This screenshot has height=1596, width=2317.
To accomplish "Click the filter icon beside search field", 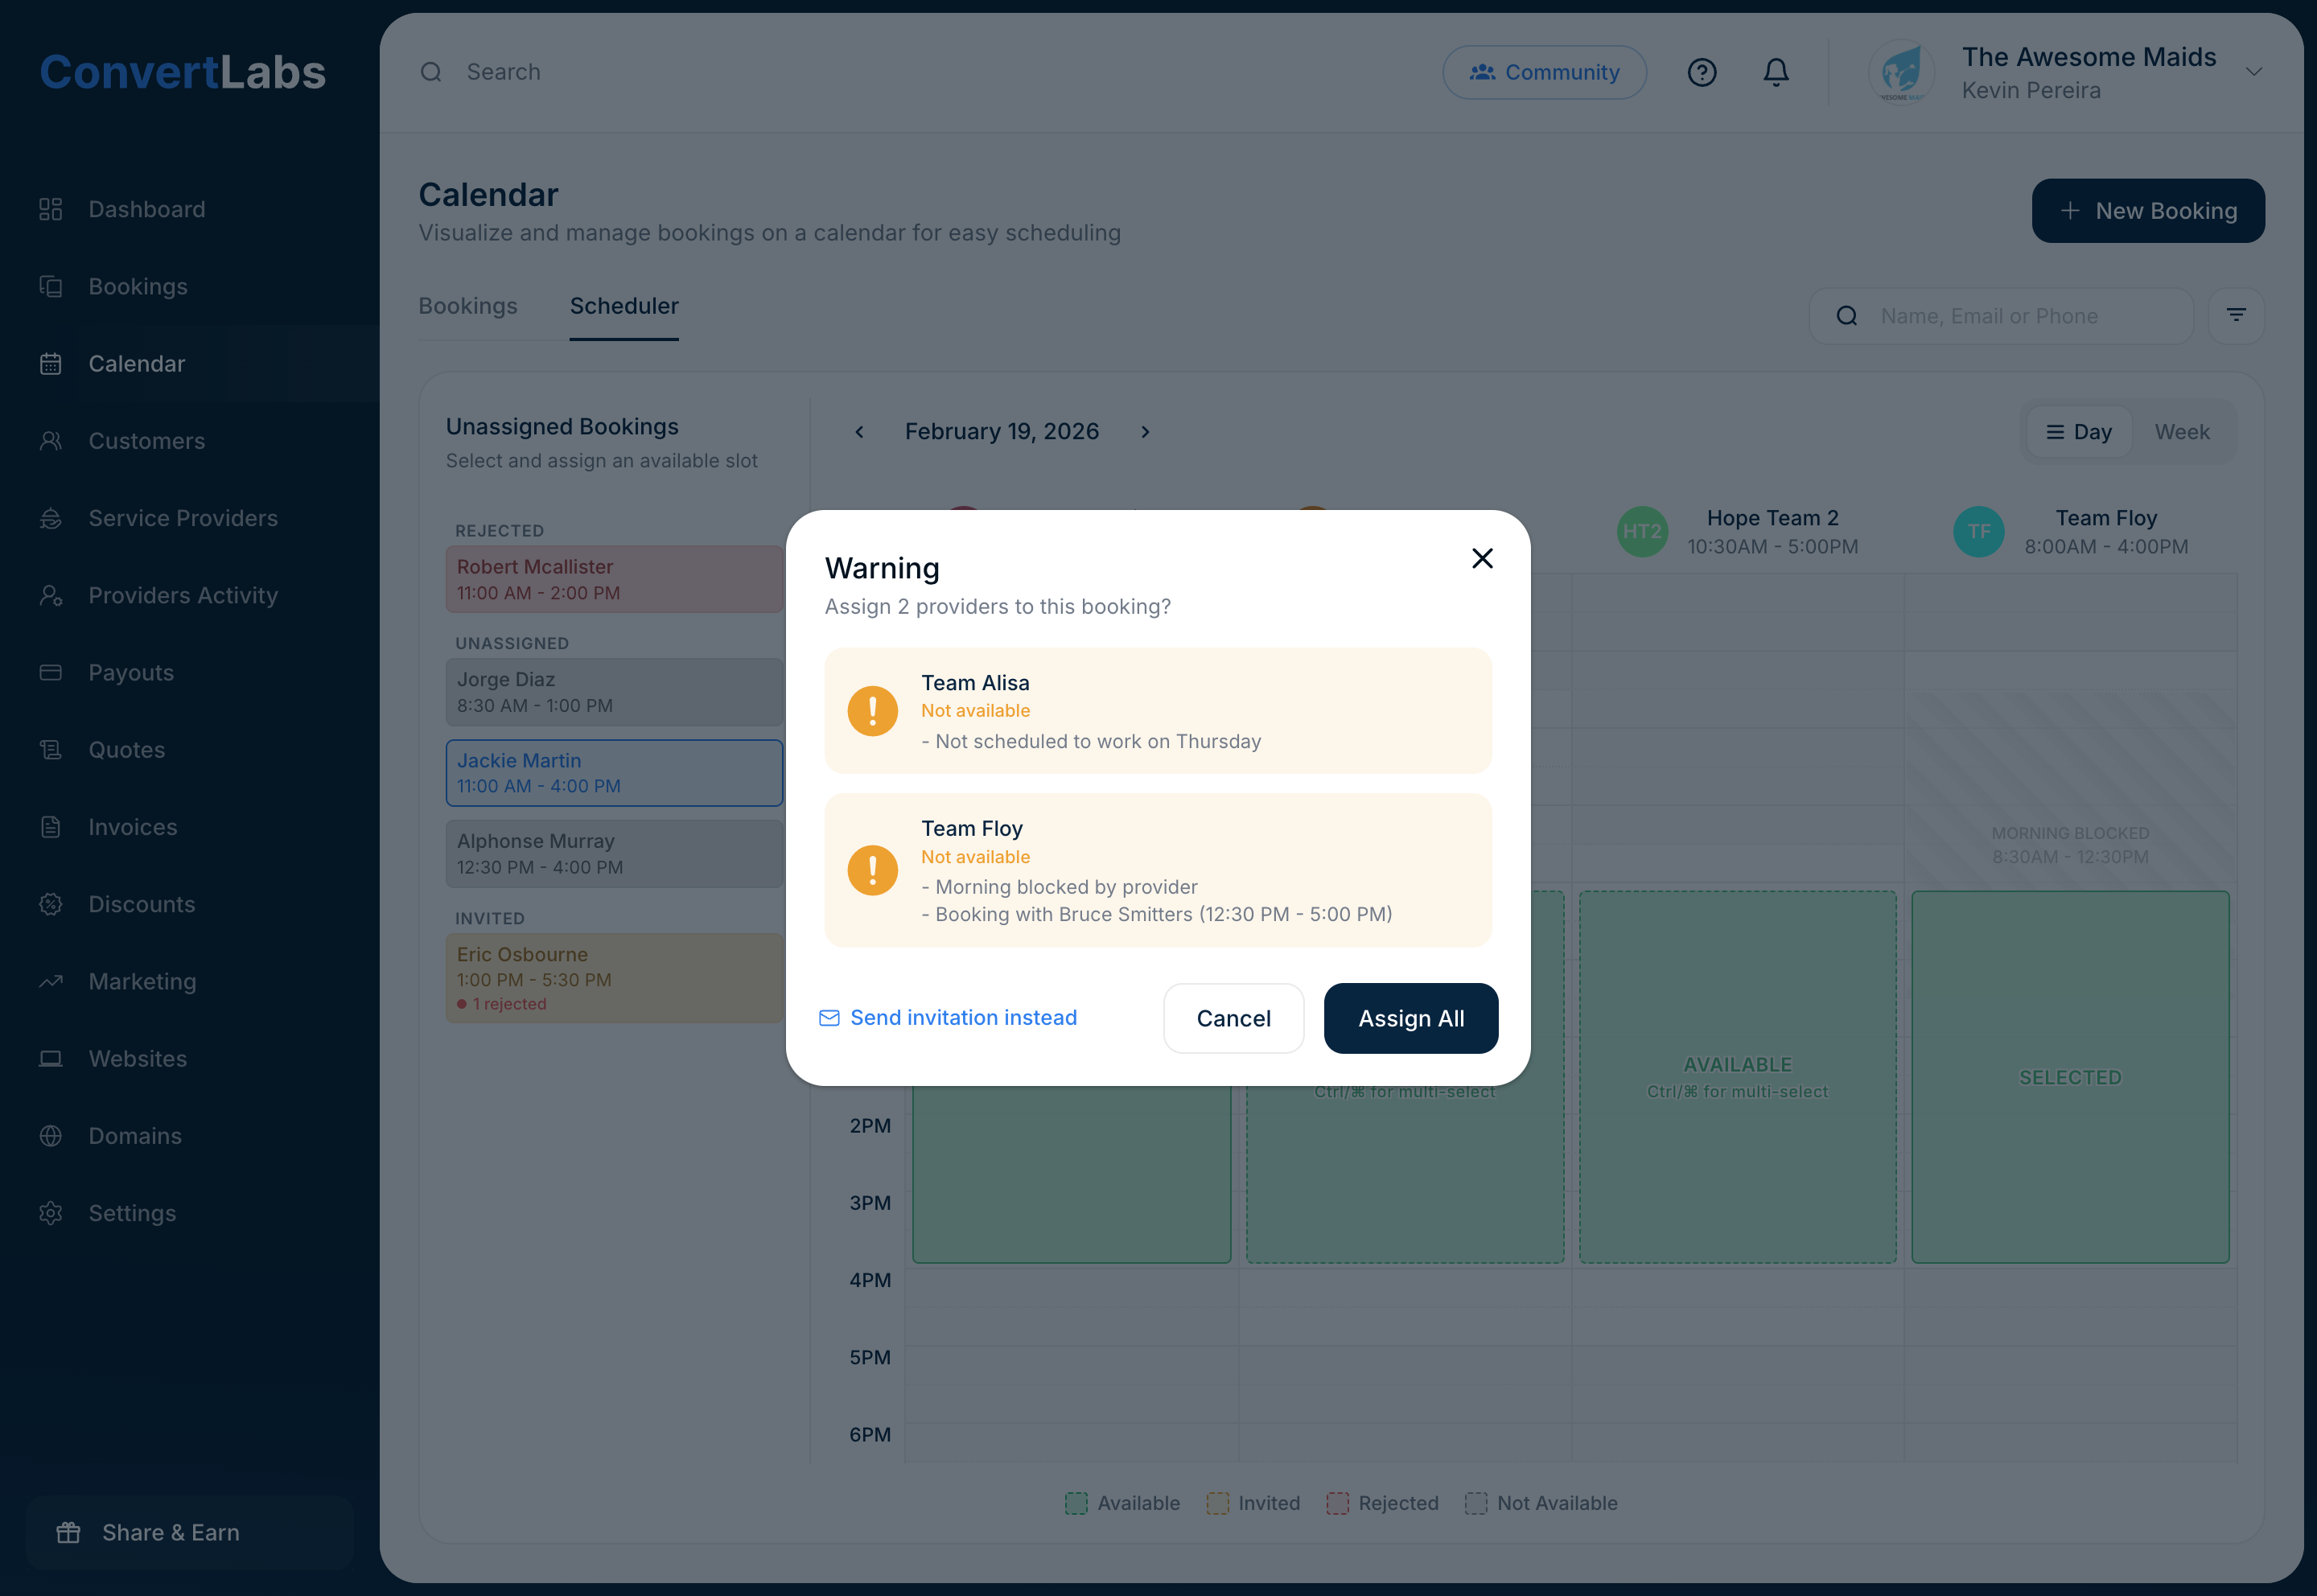I will (2236, 316).
